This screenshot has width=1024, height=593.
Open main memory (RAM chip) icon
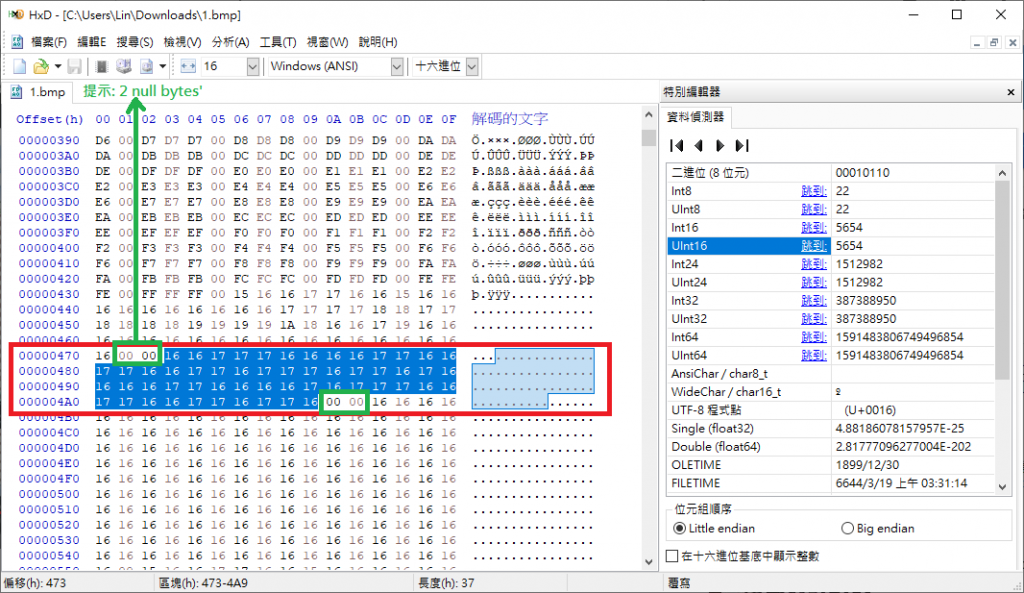pyautogui.click(x=101, y=66)
